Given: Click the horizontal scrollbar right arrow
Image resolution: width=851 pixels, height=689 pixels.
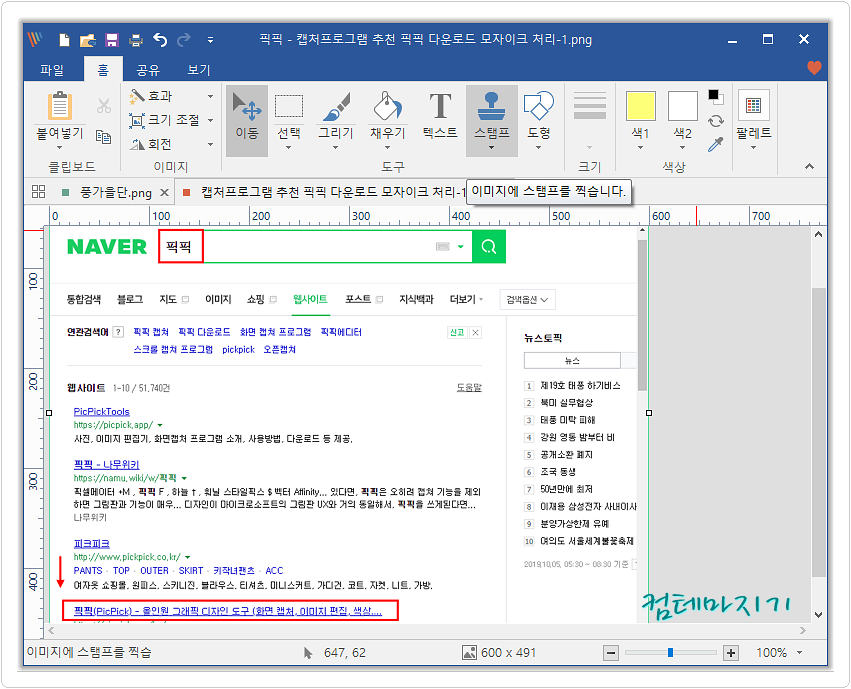Looking at the screenshot, I should [x=803, y=630].
